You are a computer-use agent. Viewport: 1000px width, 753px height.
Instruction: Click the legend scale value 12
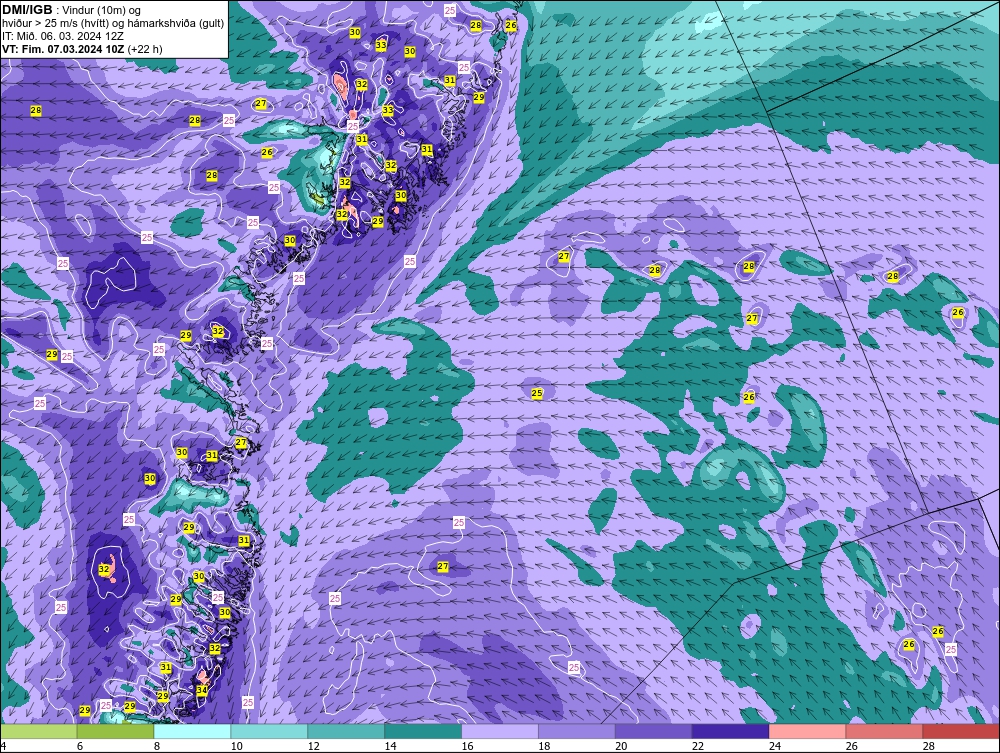[314, 746]
